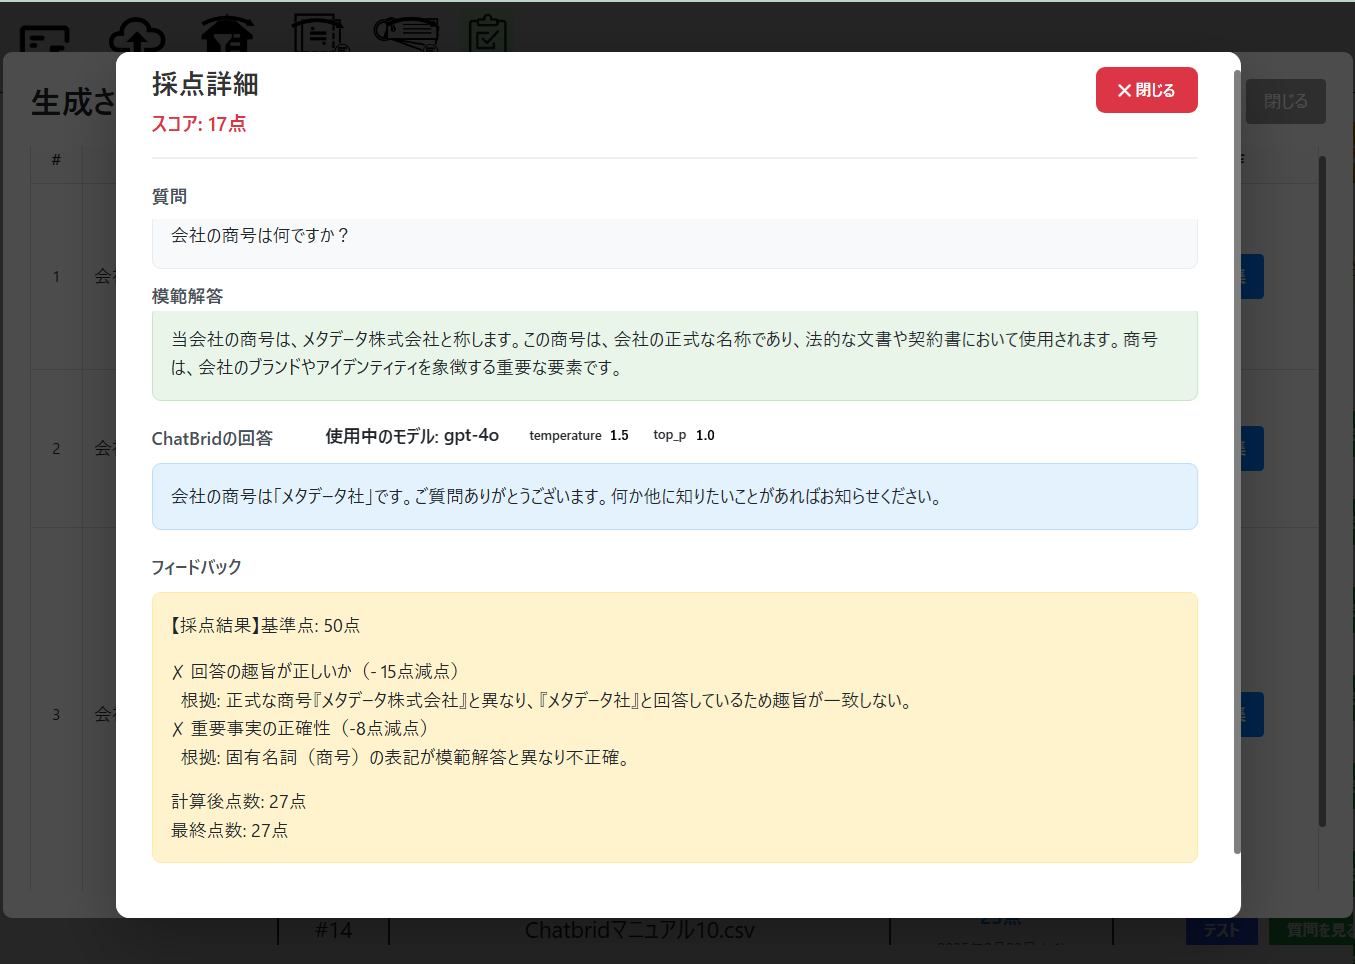Click the background panel's vertical scrollbar
1355x964 pixels.
click(1322, 490)
